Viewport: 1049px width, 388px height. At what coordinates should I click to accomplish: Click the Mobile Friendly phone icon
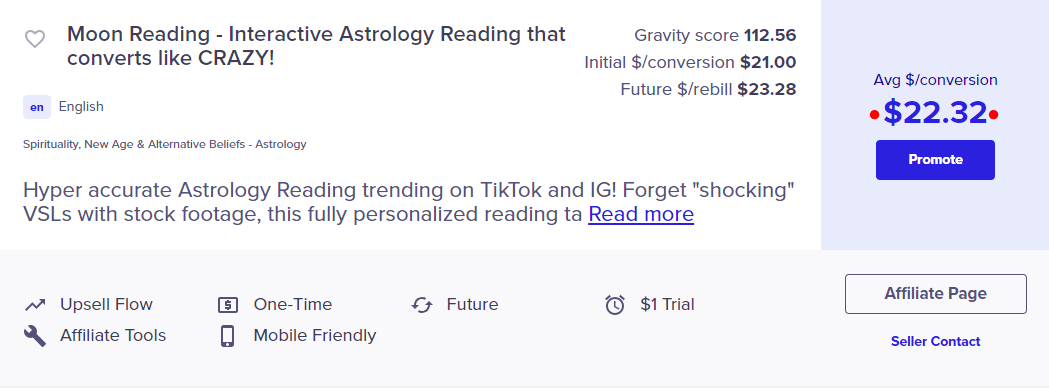[x=227, y=336]
